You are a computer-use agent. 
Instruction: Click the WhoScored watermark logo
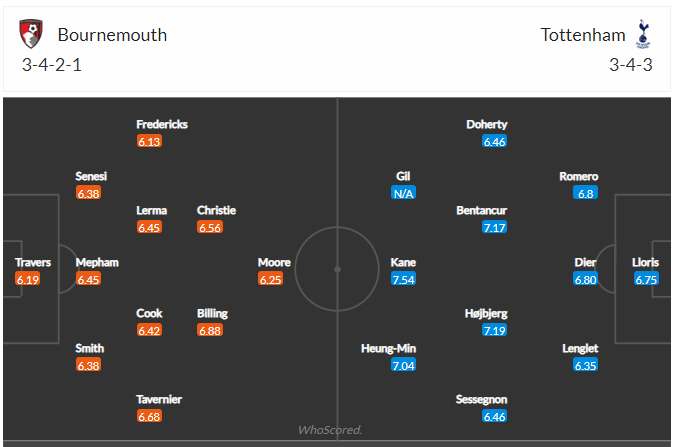pyautogui.click(x=330, y=430)
